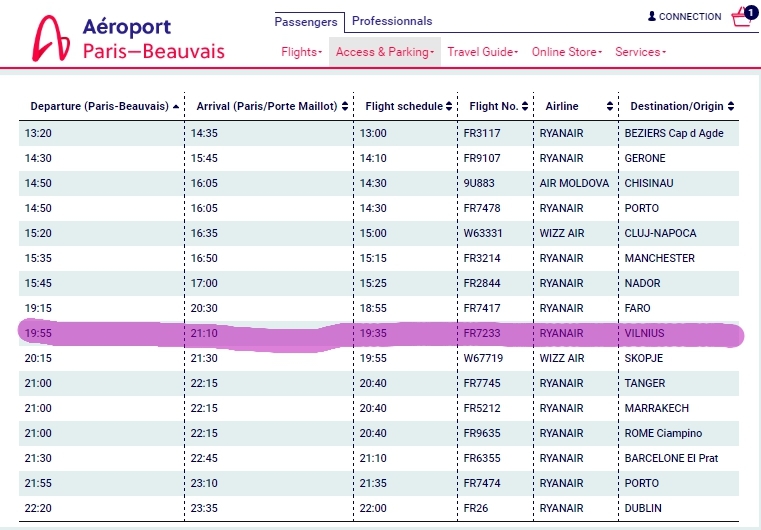The height and width of the screenshot is (530, 761).
Task: Switch to the Professionnals tab
Action: pos(392,21)
